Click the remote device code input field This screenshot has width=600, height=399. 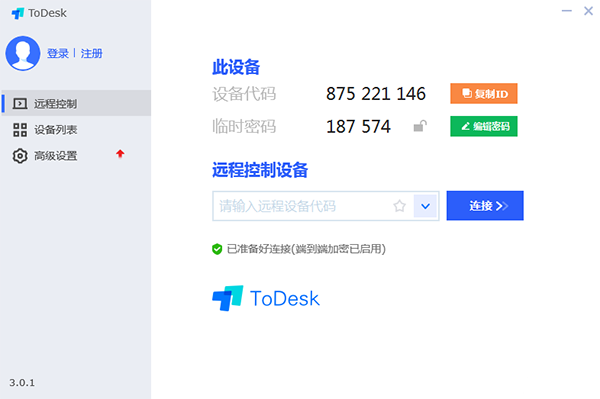tap(302, 206)
